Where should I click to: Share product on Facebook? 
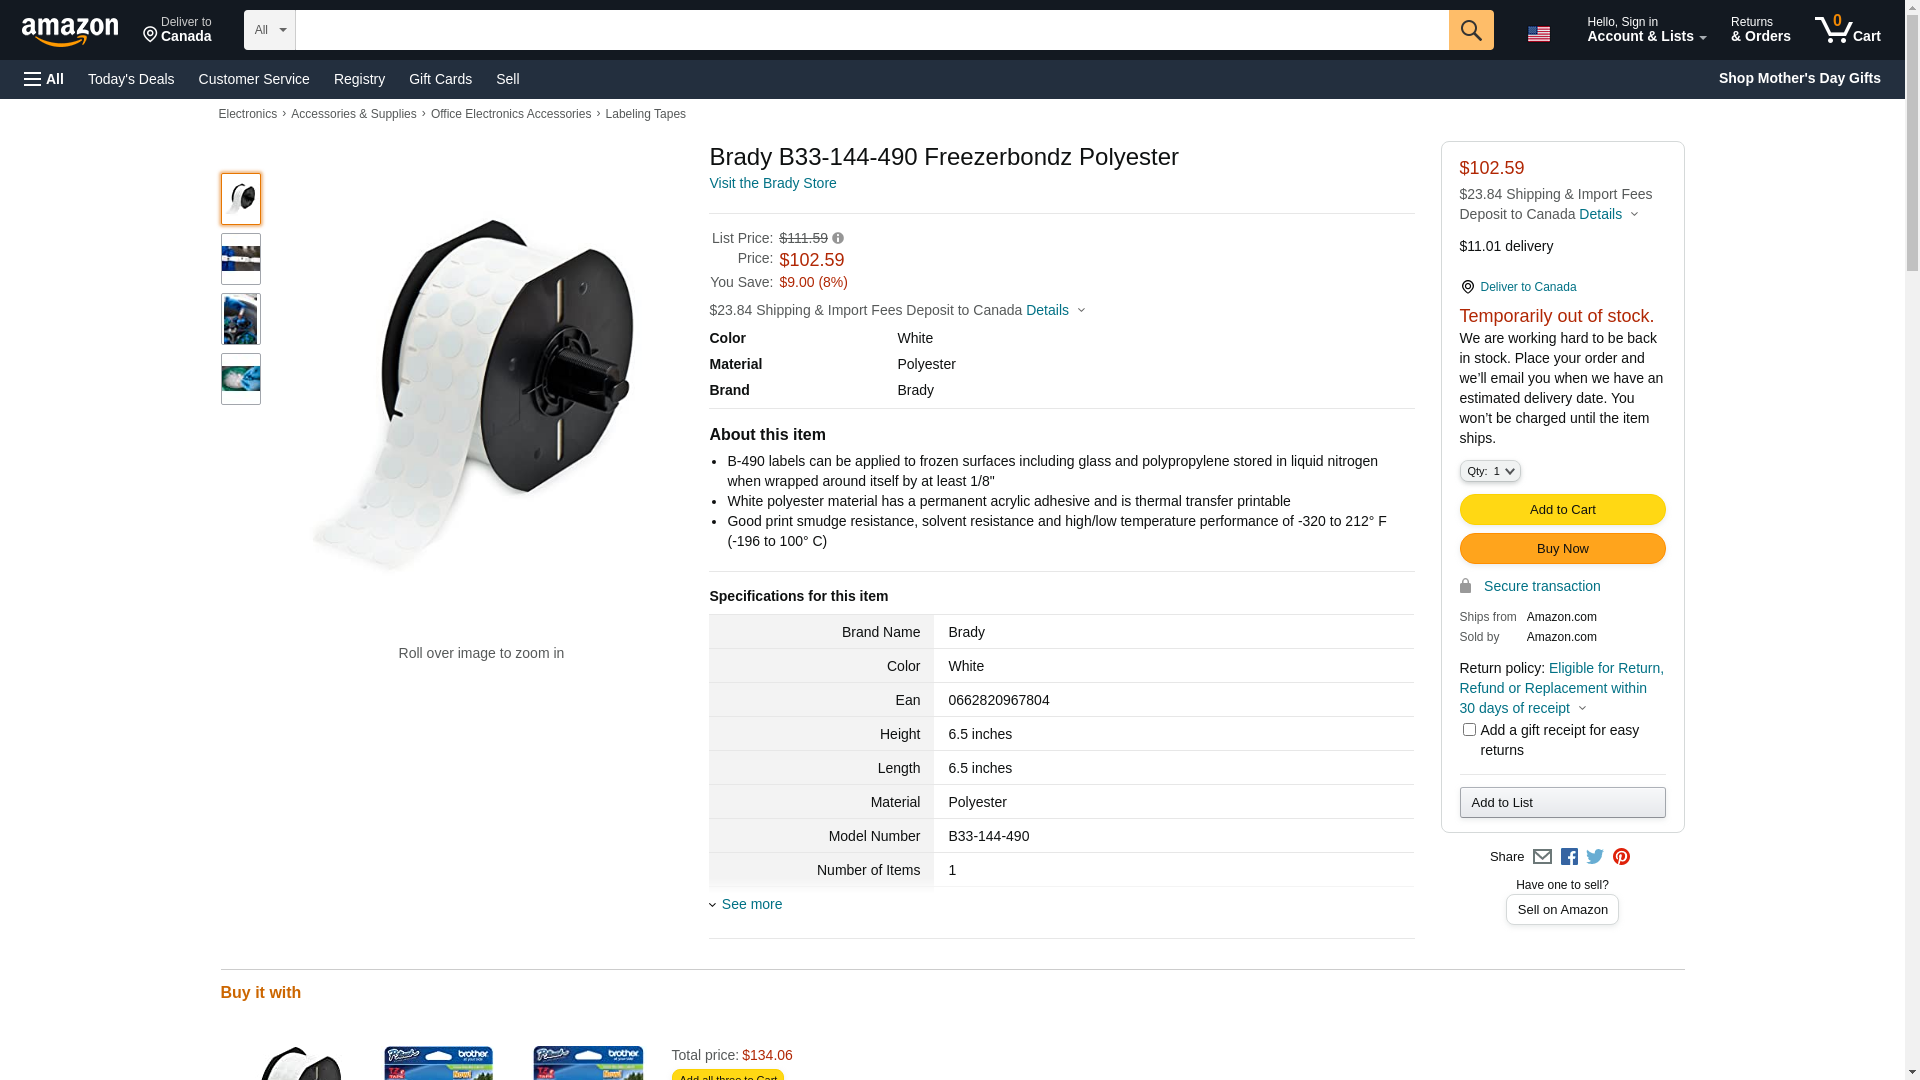coord(1569,857)
